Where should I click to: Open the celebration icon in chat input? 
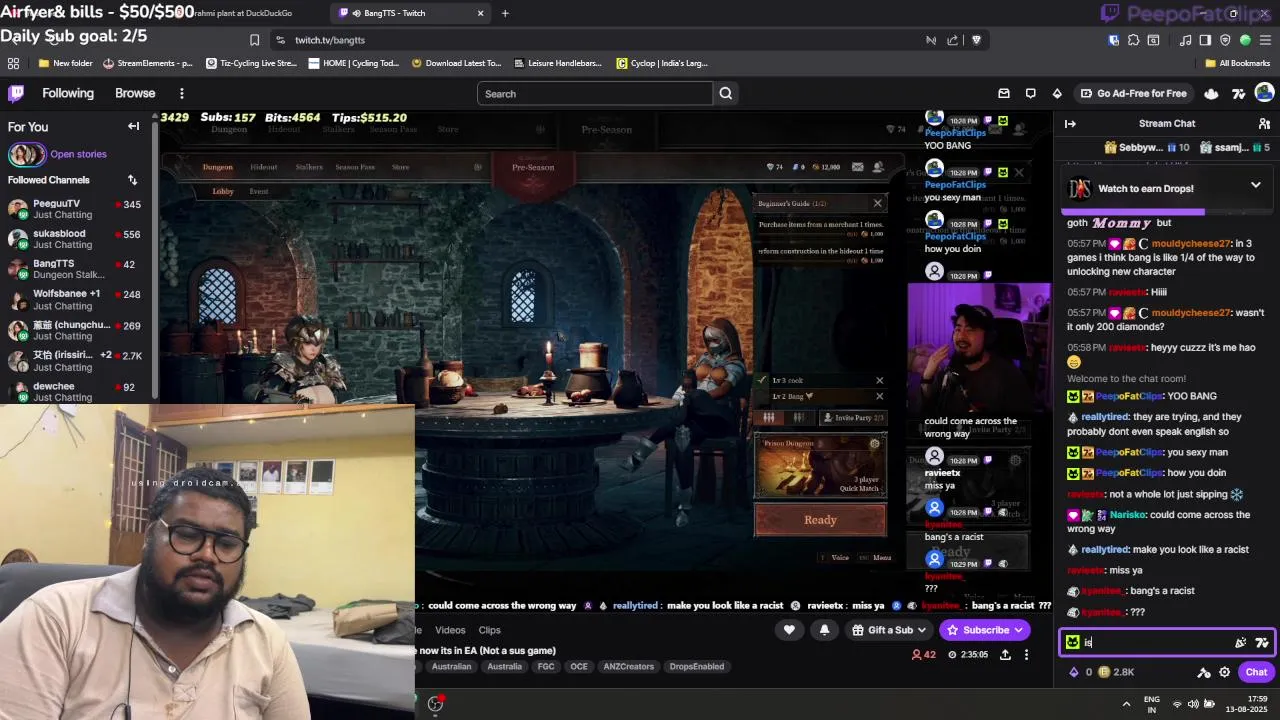(1241, 643)
